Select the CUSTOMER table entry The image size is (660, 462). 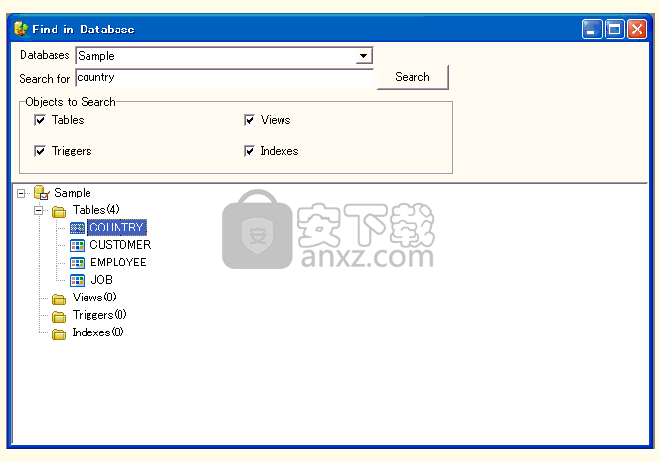[x=120, y=245]
